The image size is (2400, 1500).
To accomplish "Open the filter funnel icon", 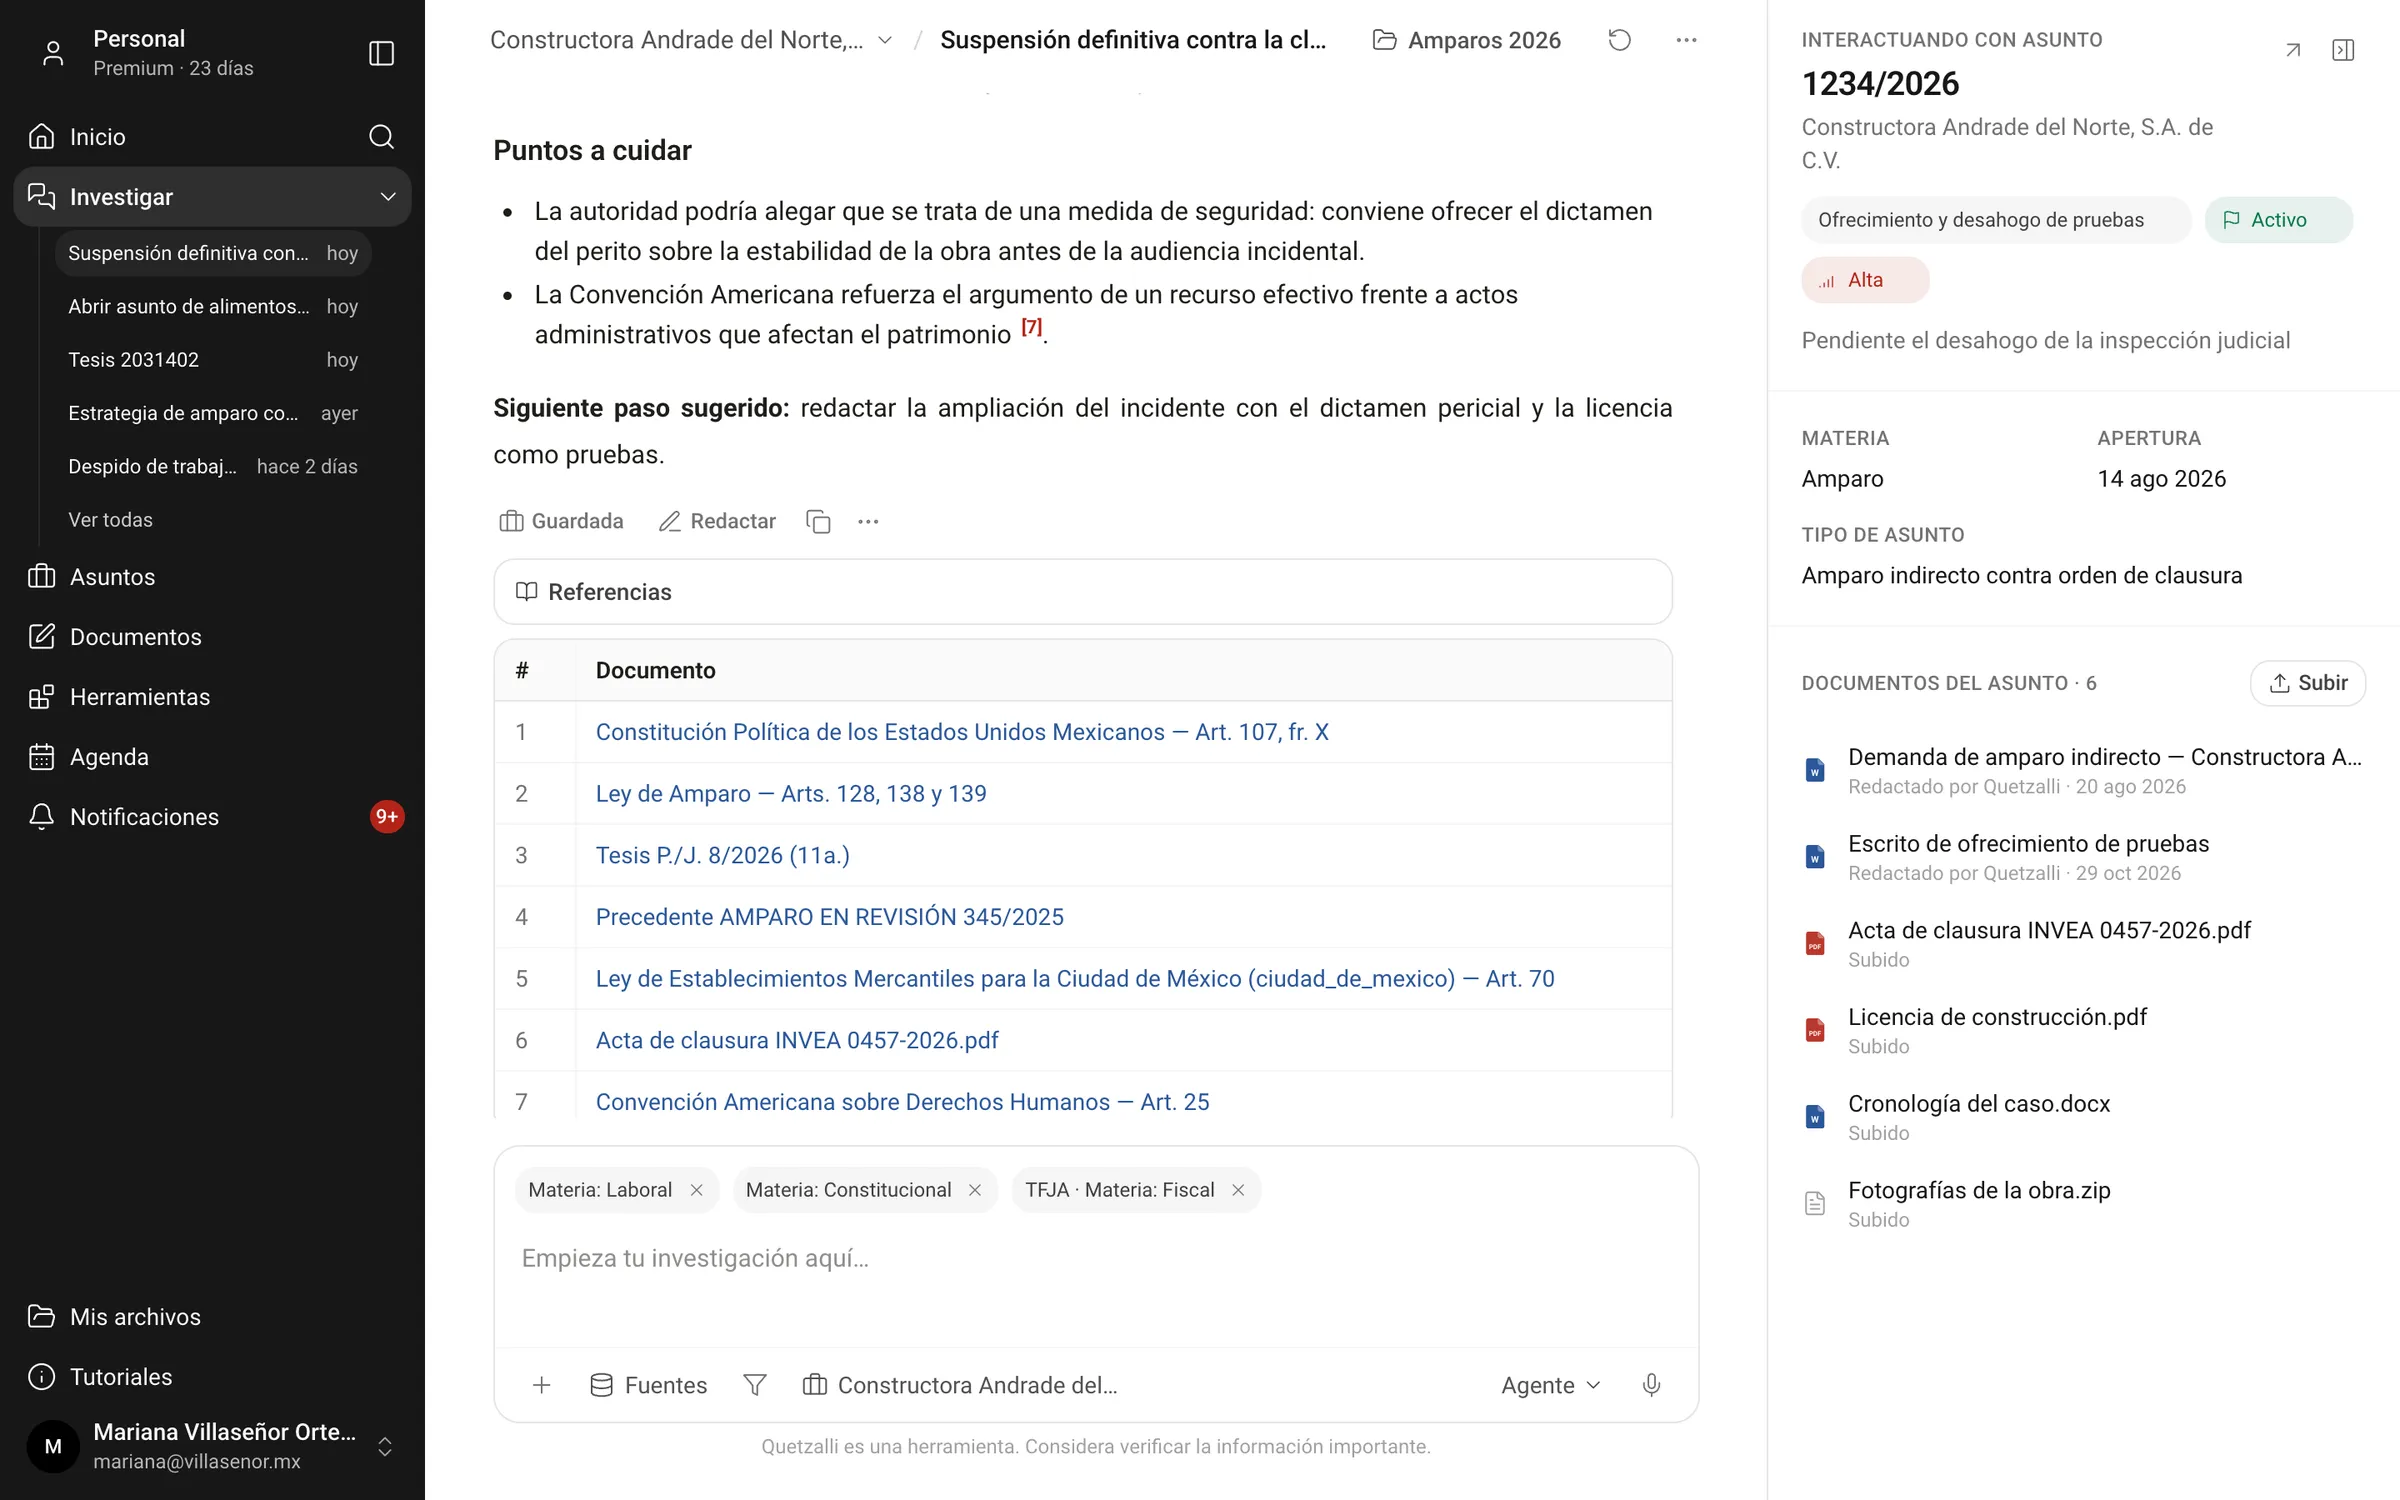I will pyautogui.click(x=755, y=1385).
